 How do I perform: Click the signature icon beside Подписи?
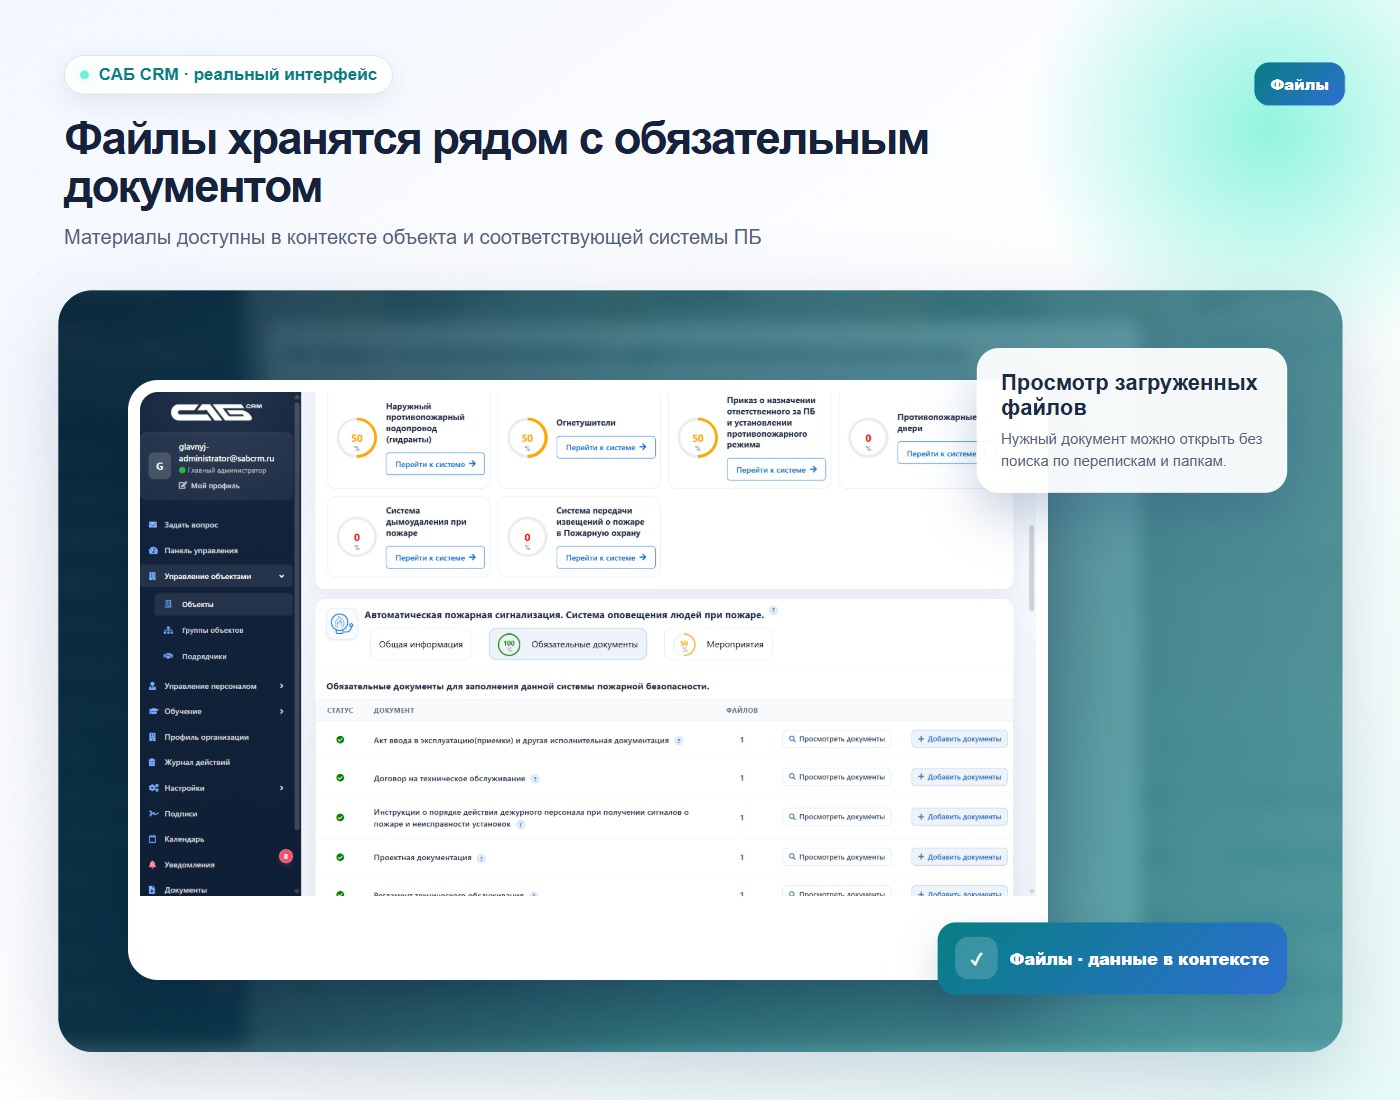click(x=153, y=814)
